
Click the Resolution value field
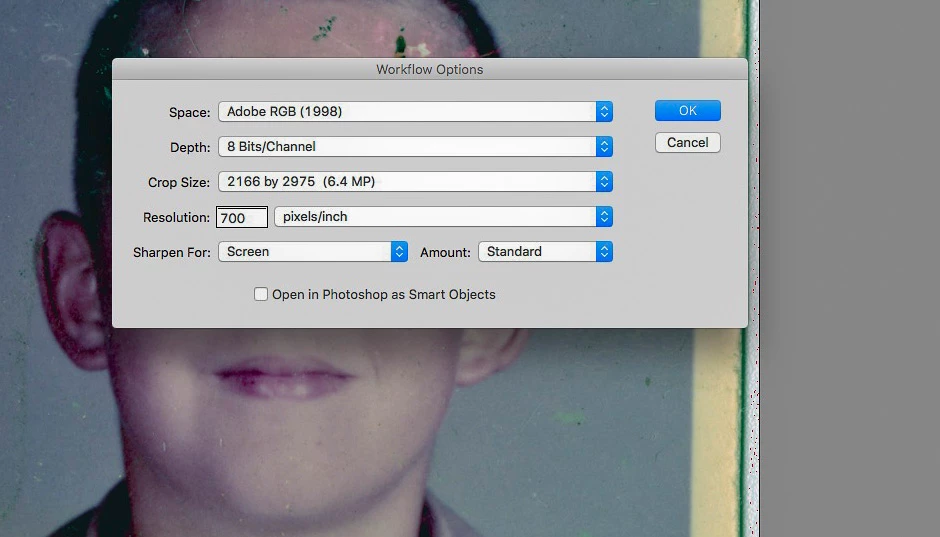point(242,218)
